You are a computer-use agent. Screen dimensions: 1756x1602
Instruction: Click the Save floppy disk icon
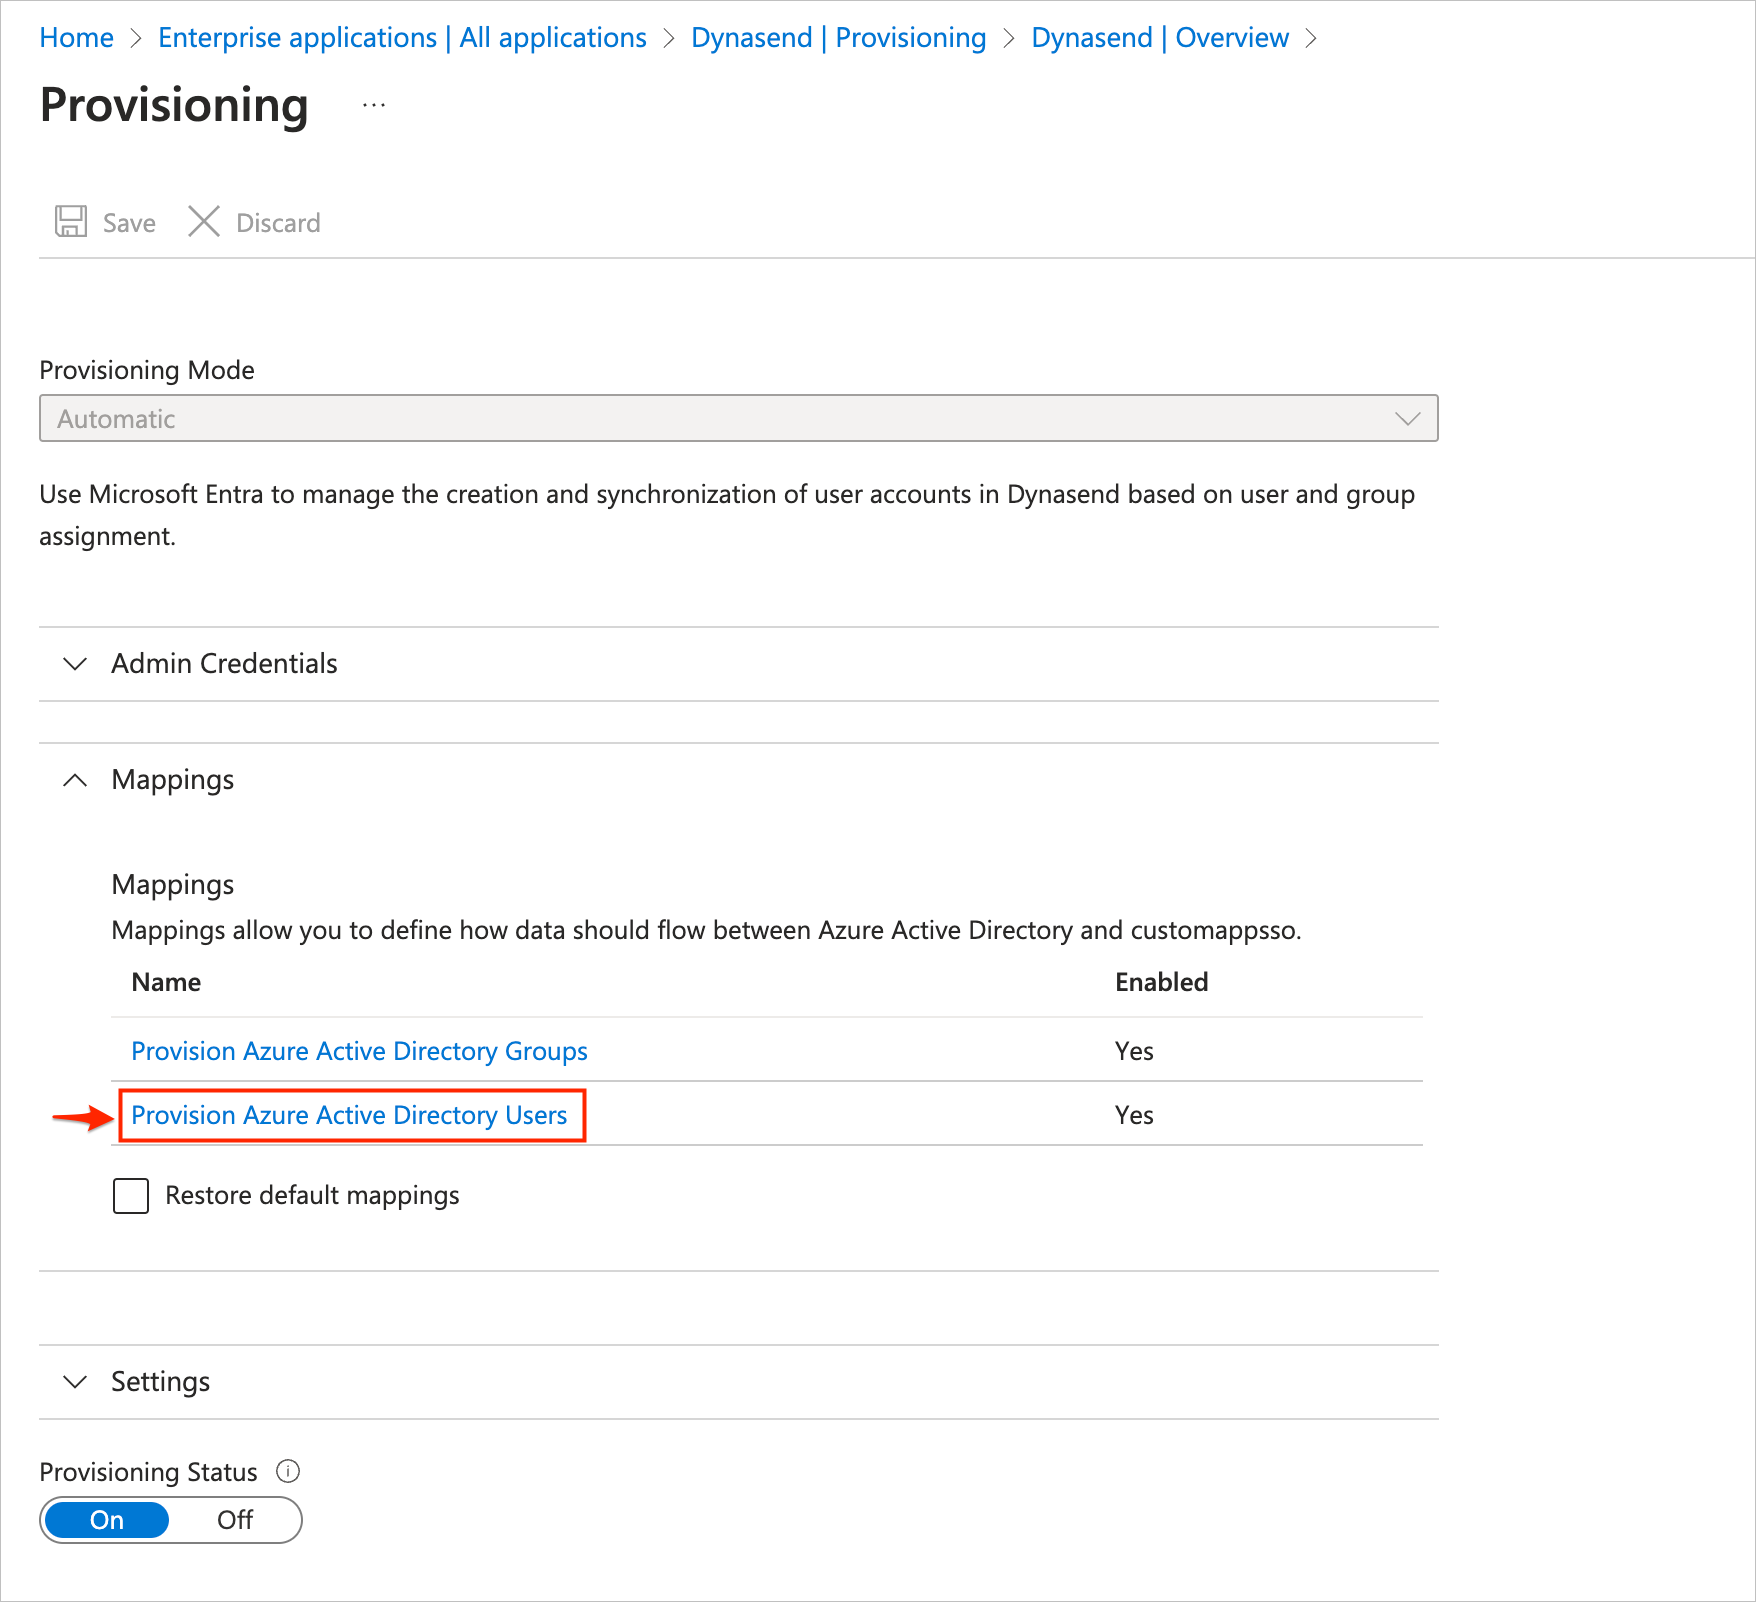click(x=70, y=221)
